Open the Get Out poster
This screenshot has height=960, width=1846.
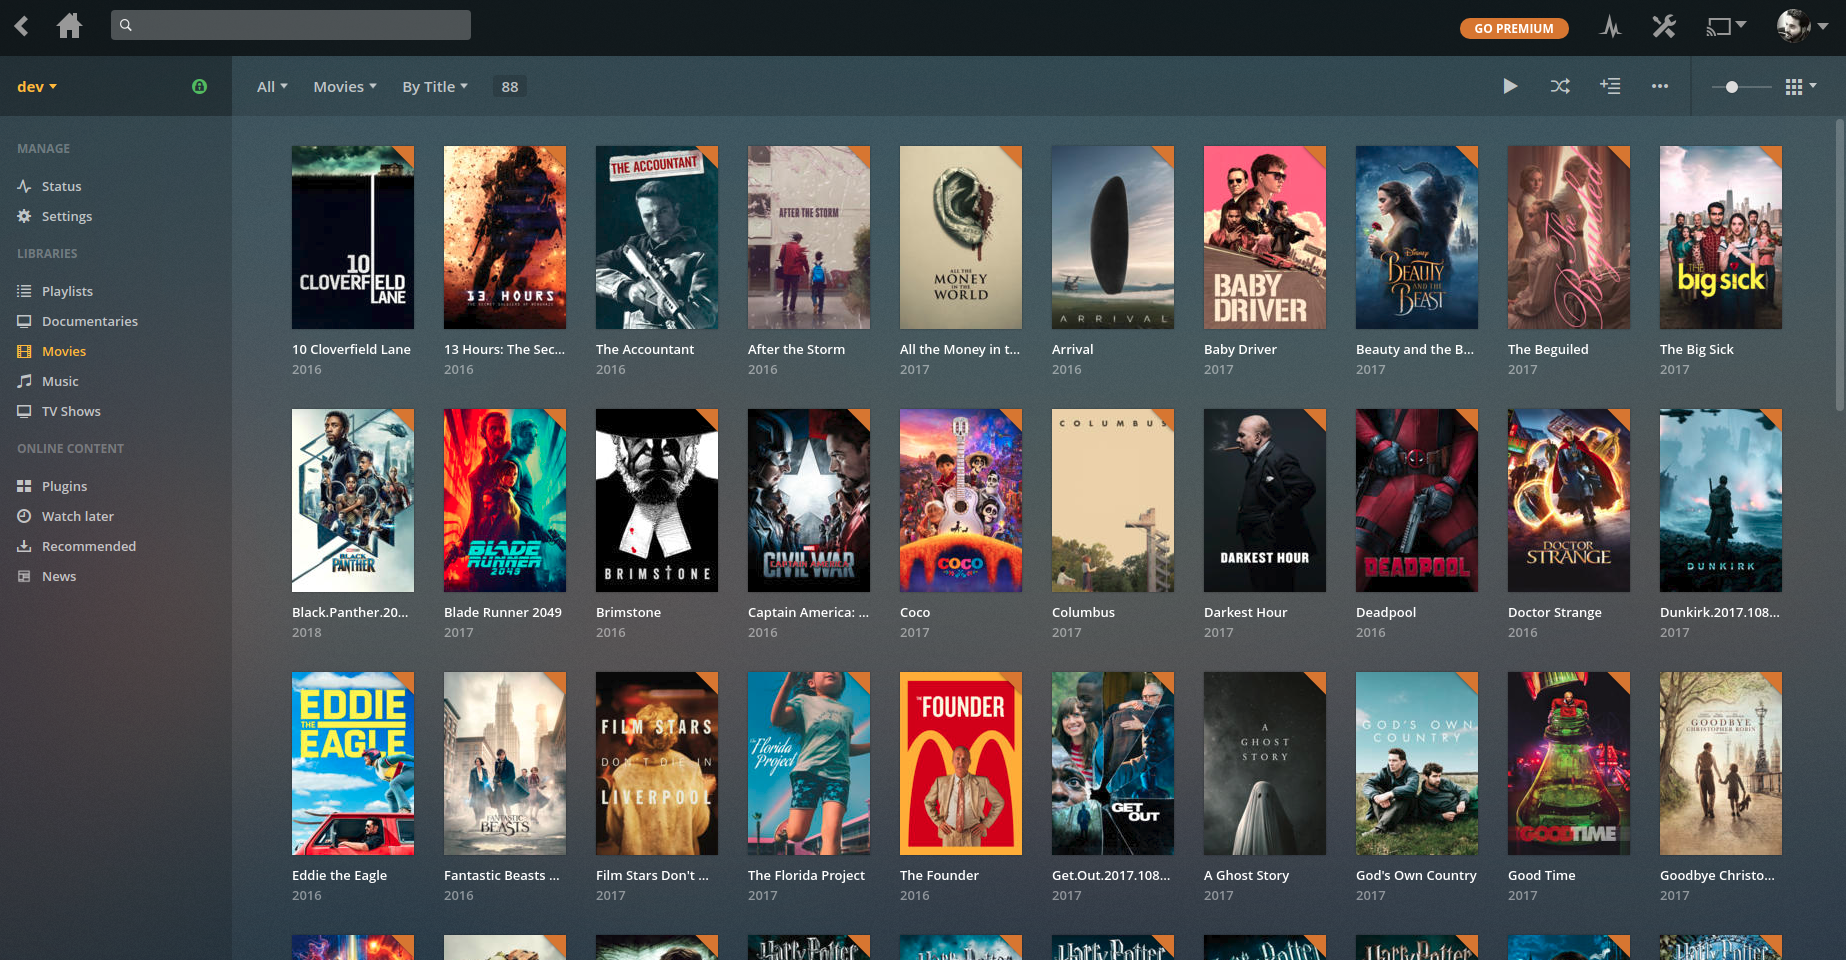point(1113,763)
